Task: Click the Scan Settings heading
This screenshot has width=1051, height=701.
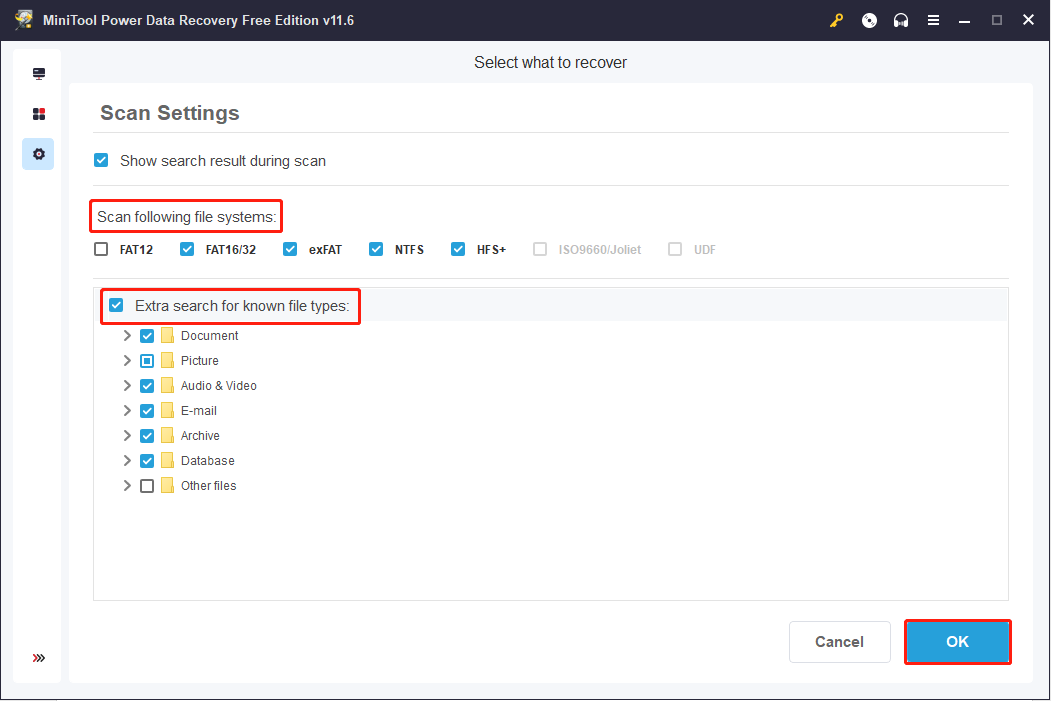Action: (x=170, y=113)
